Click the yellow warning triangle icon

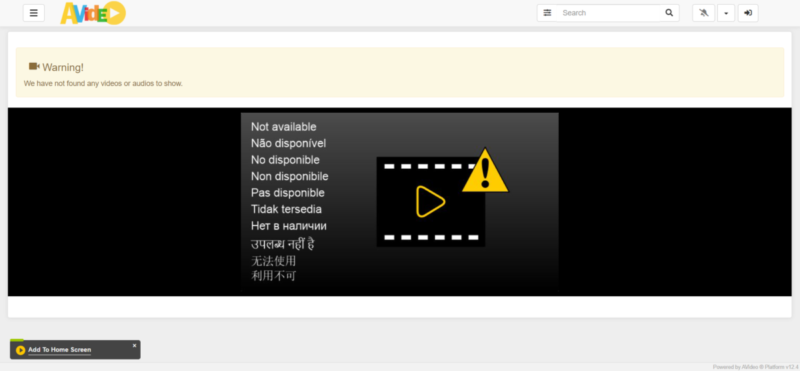(x=485, y=171)
